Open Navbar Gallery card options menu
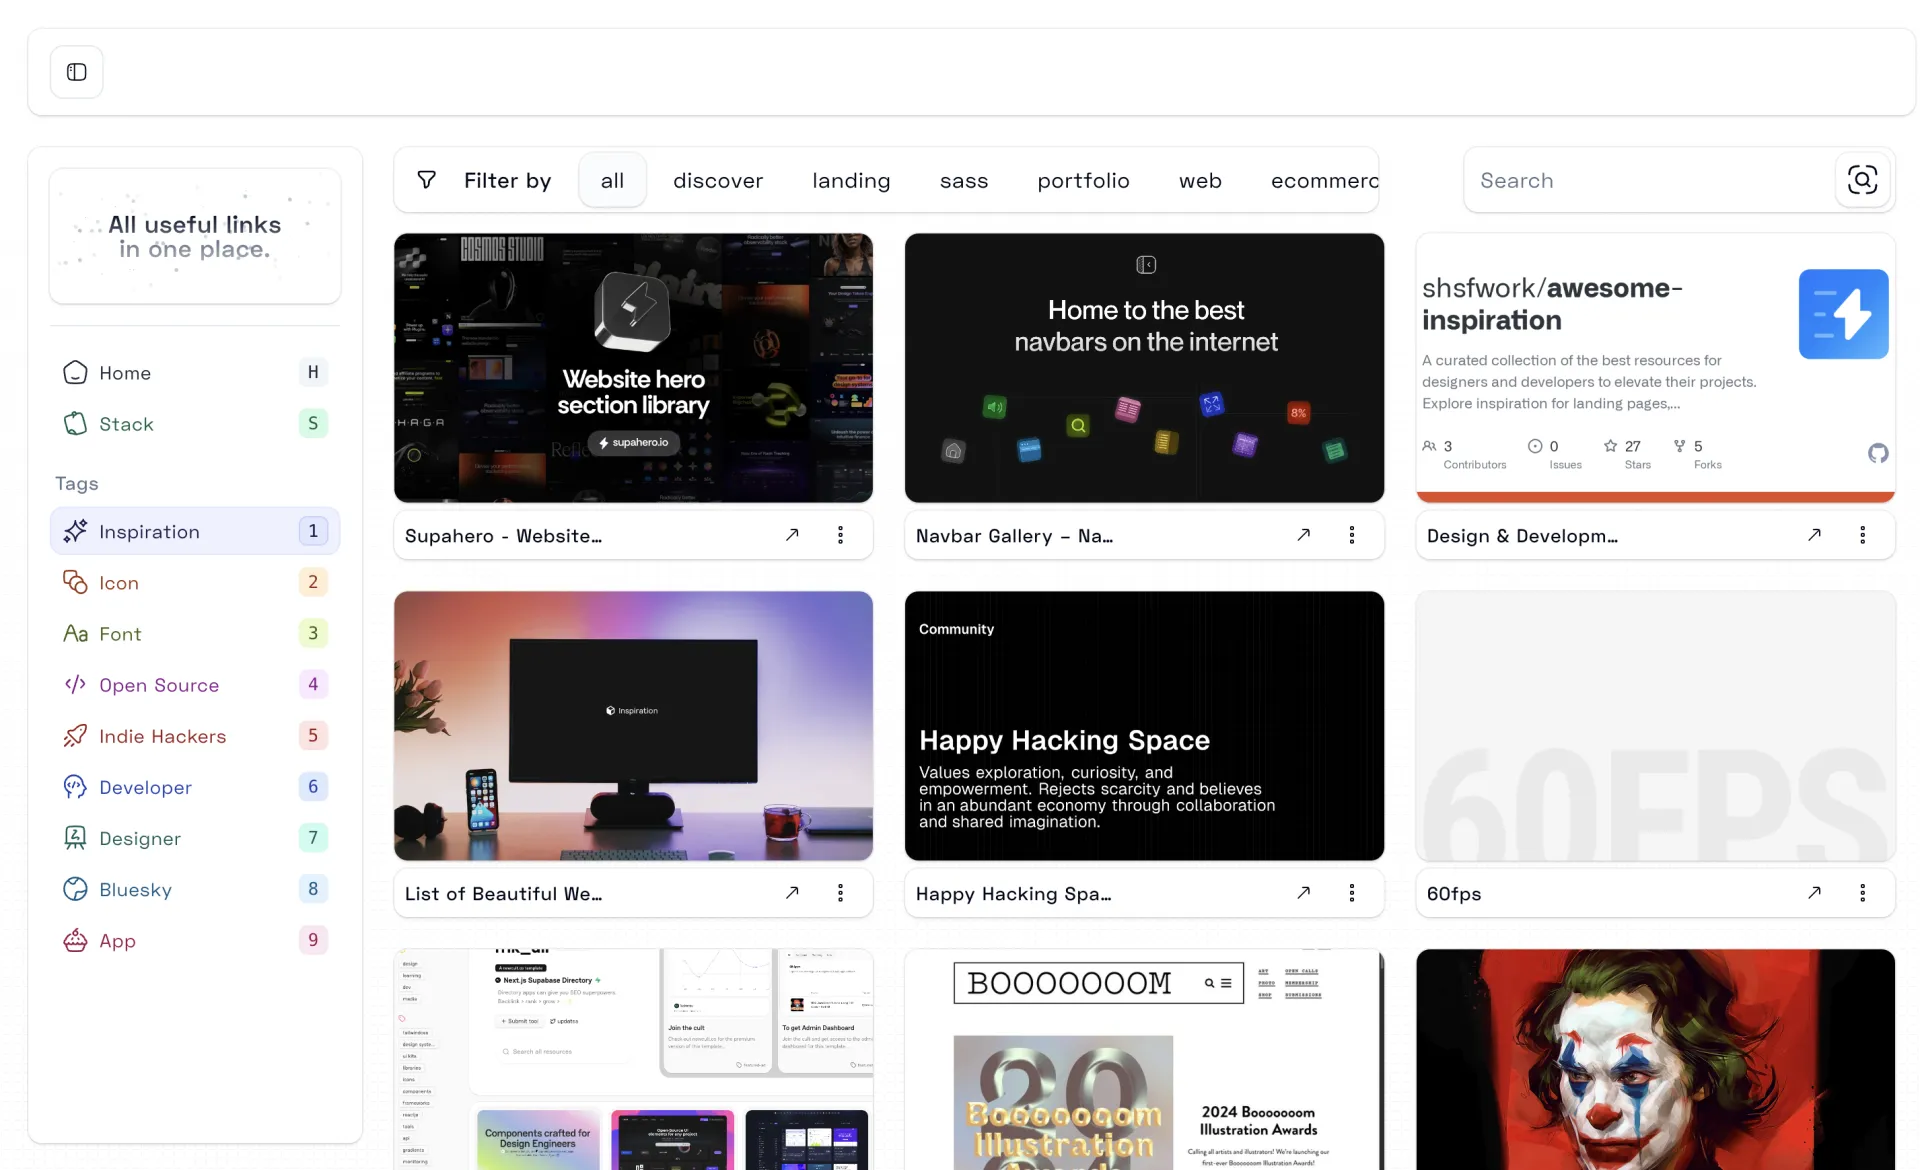1920x1170 pixels. (x=1351, y=535)
